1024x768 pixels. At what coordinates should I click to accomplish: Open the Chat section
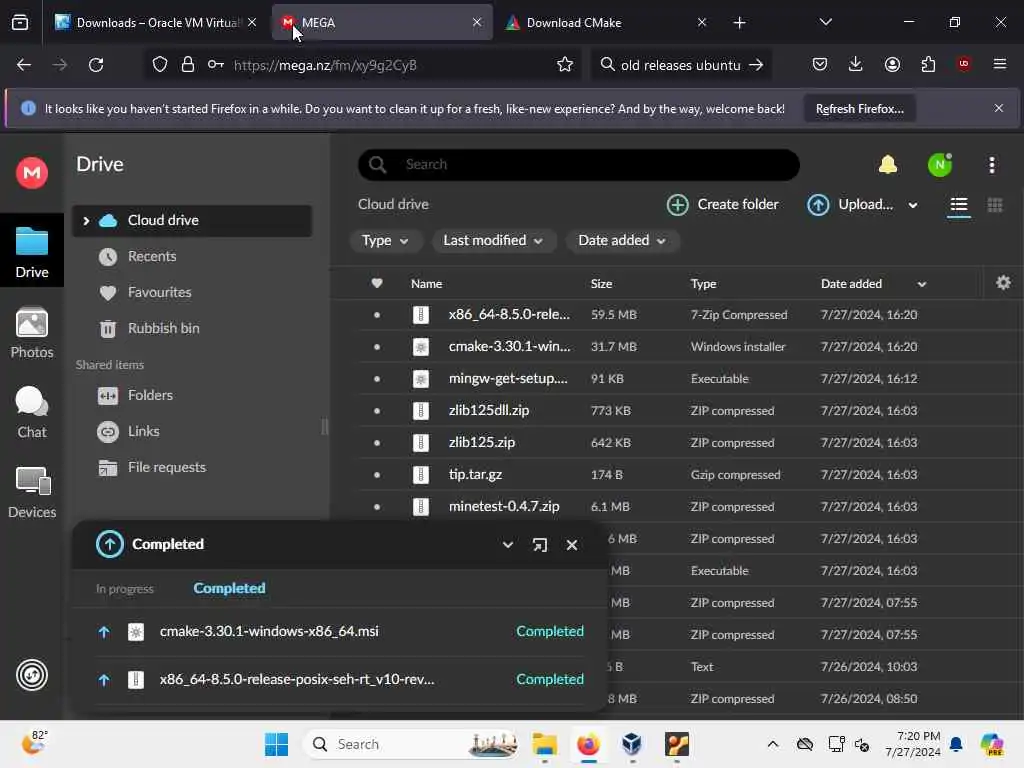click(x=32, y=413)
